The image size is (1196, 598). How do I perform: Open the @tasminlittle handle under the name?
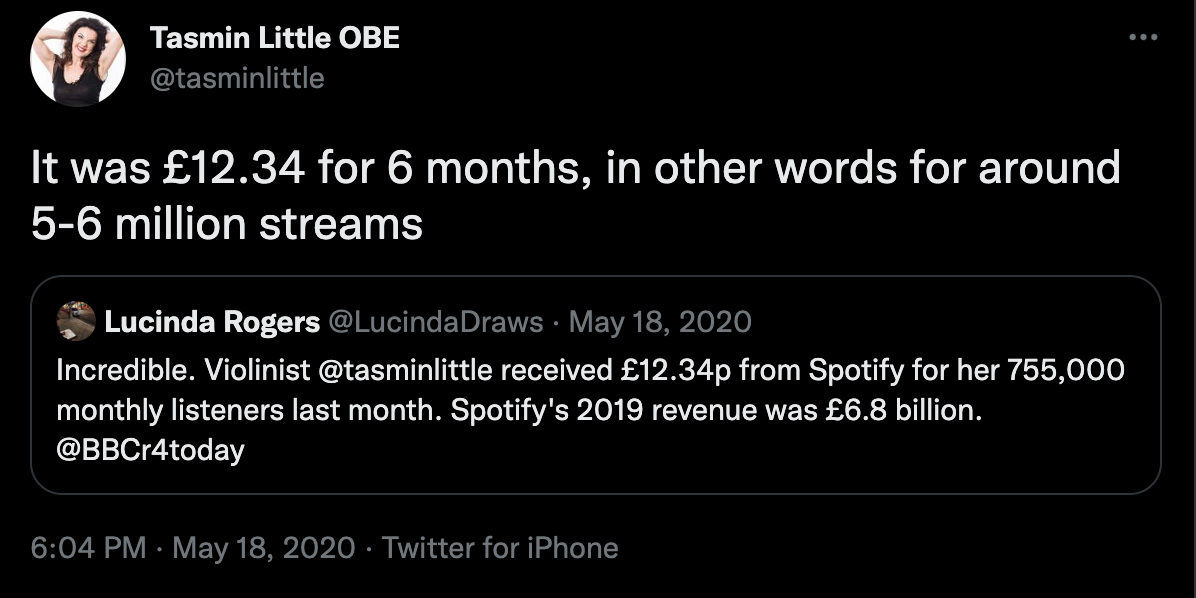237,78
